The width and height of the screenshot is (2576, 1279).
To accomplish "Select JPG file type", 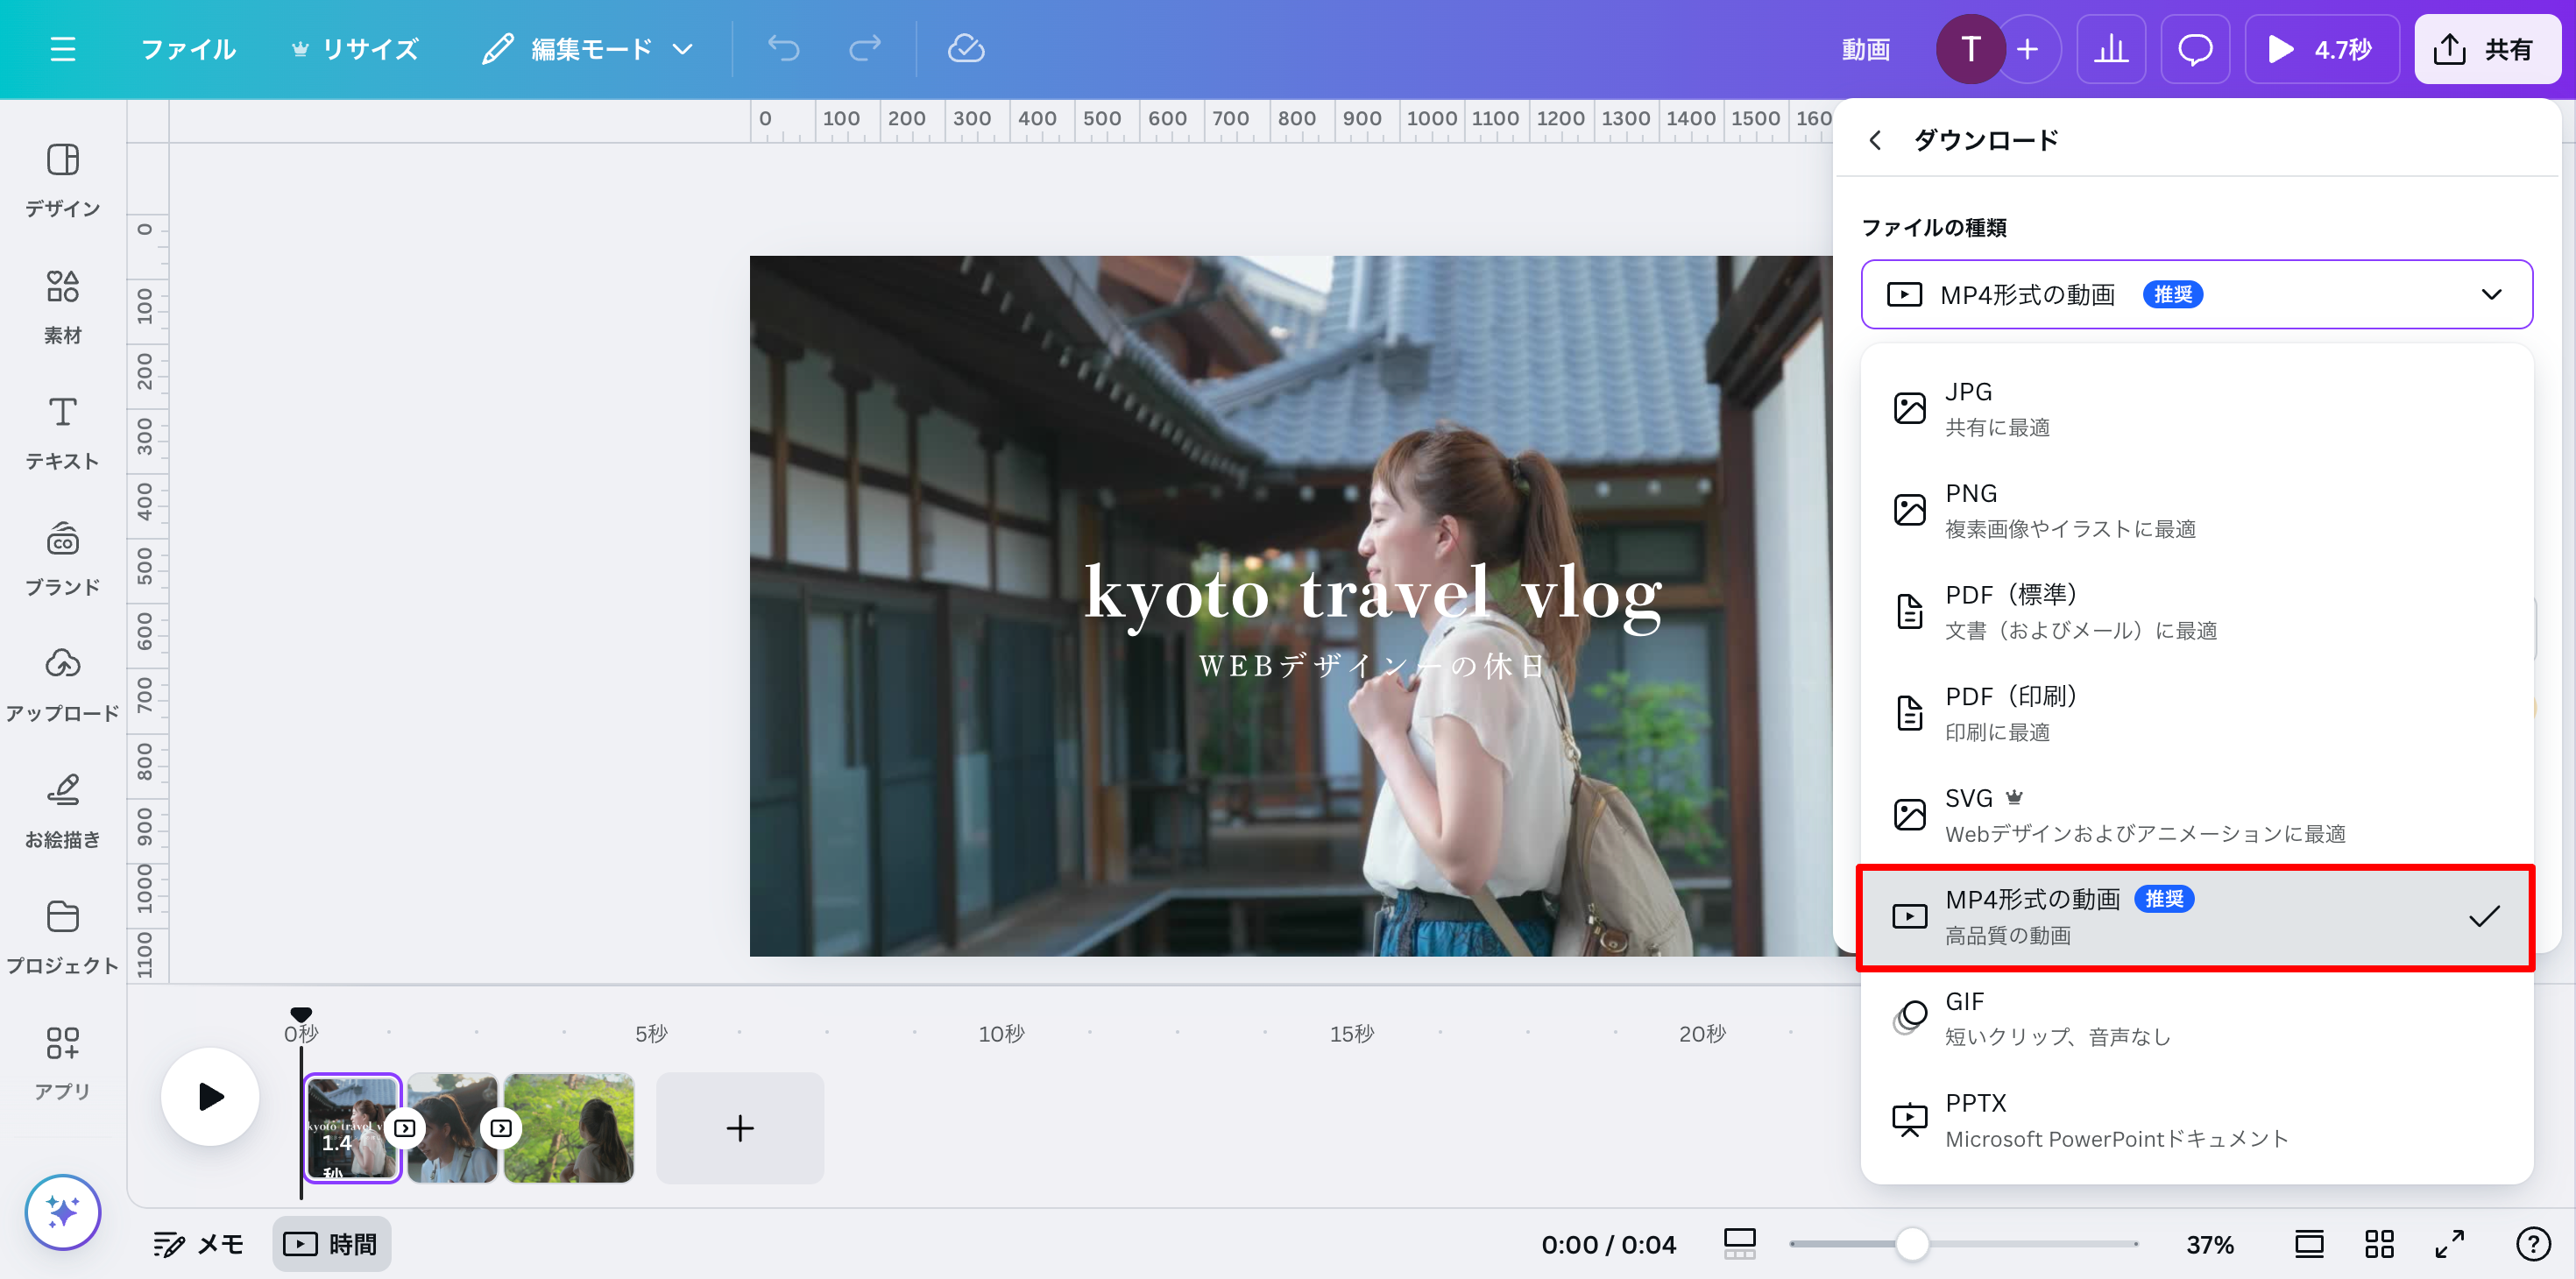I will (2196, 408).
